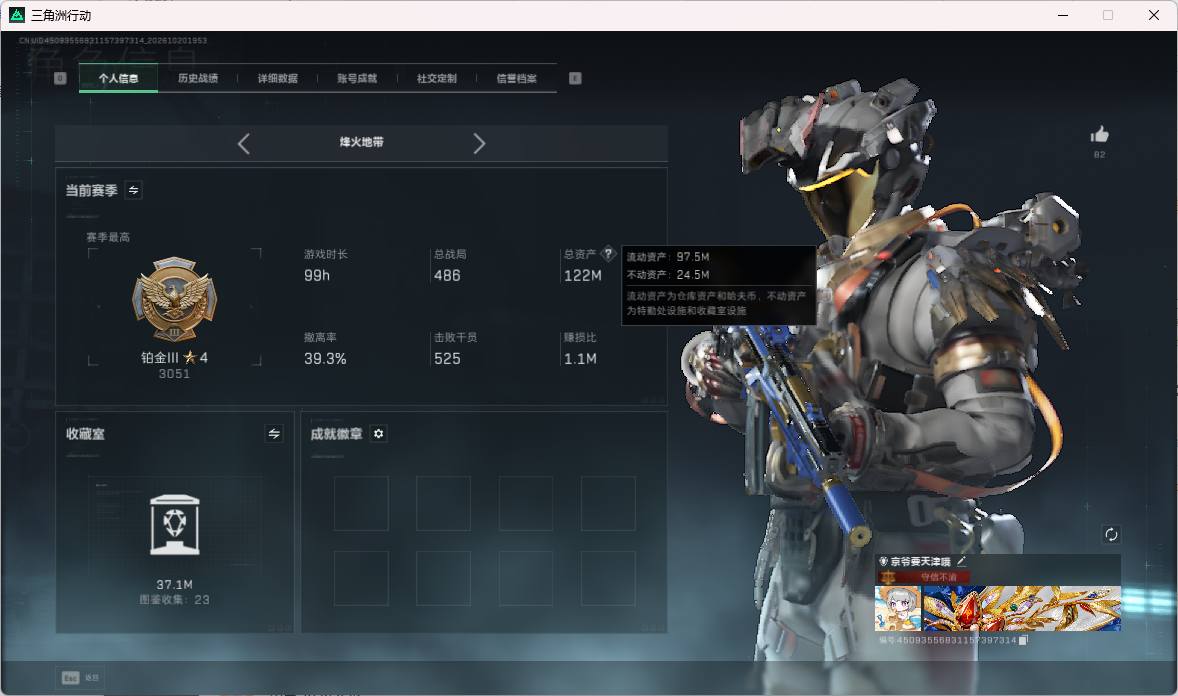
Task: Copy the player ID number
Action: 1023,640
